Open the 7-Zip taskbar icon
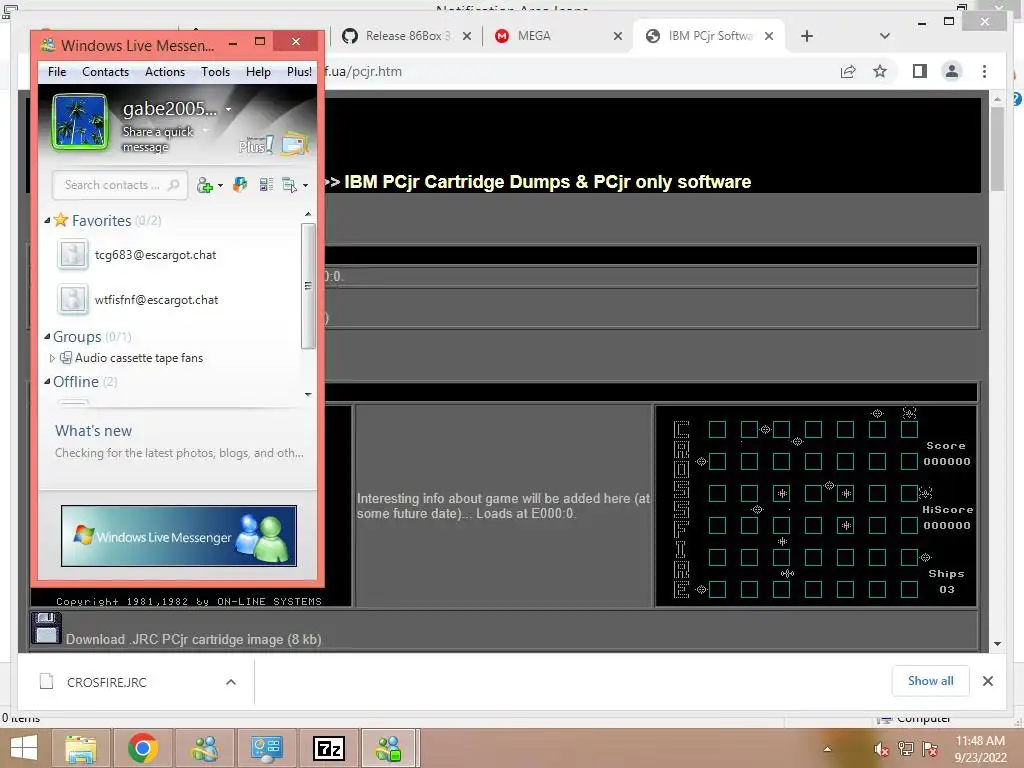Screen dimensions: 1024x768 tap(328, 748)
